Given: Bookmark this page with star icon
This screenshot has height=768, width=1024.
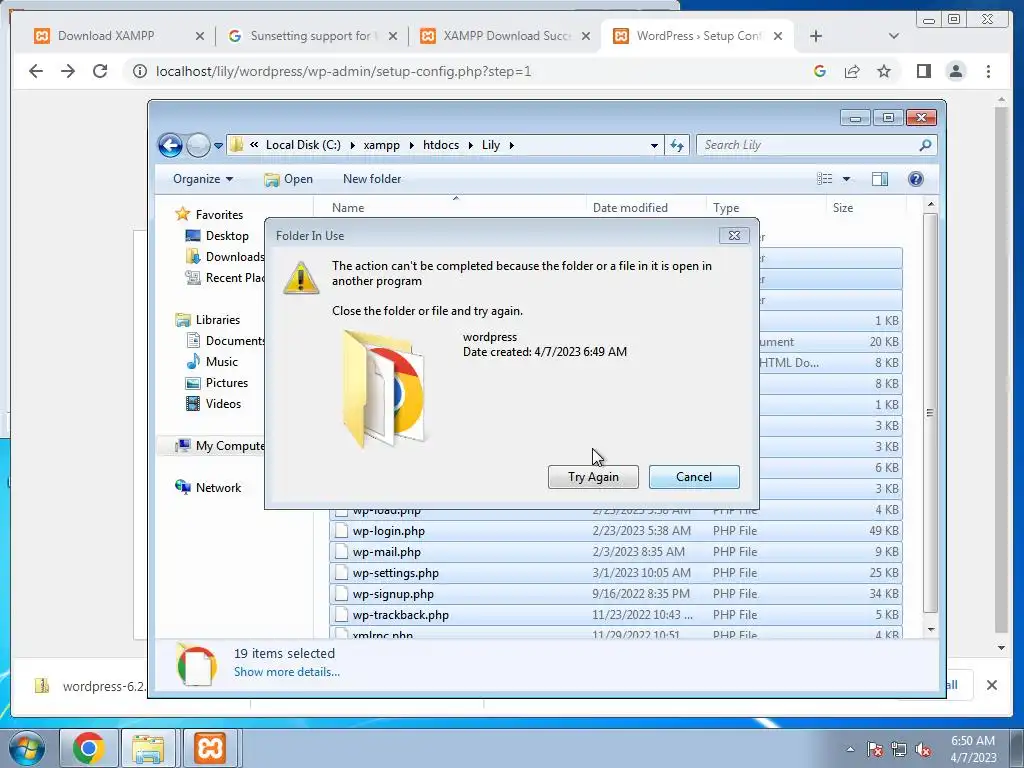Looking at the screenshot, I should 884,71.
